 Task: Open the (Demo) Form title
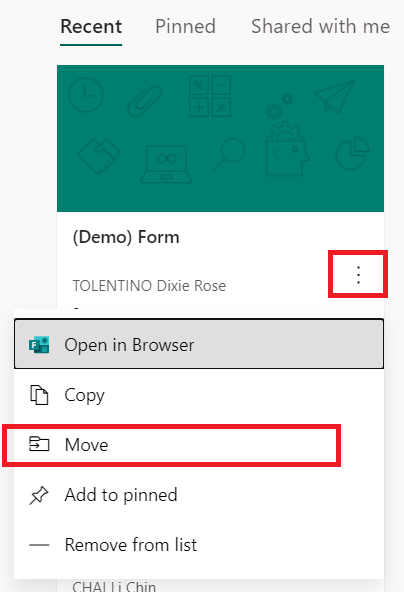pyautogui.click(x=126, y=237)
